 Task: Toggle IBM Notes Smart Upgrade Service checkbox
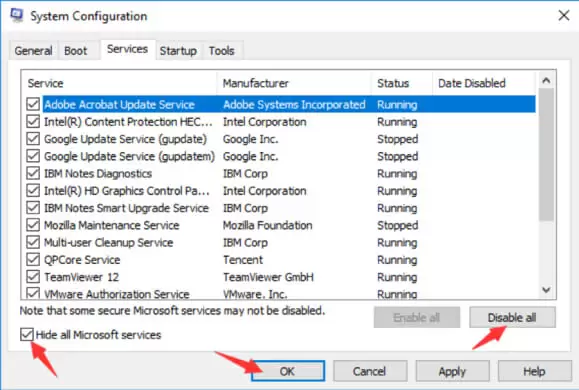[33, 208]
